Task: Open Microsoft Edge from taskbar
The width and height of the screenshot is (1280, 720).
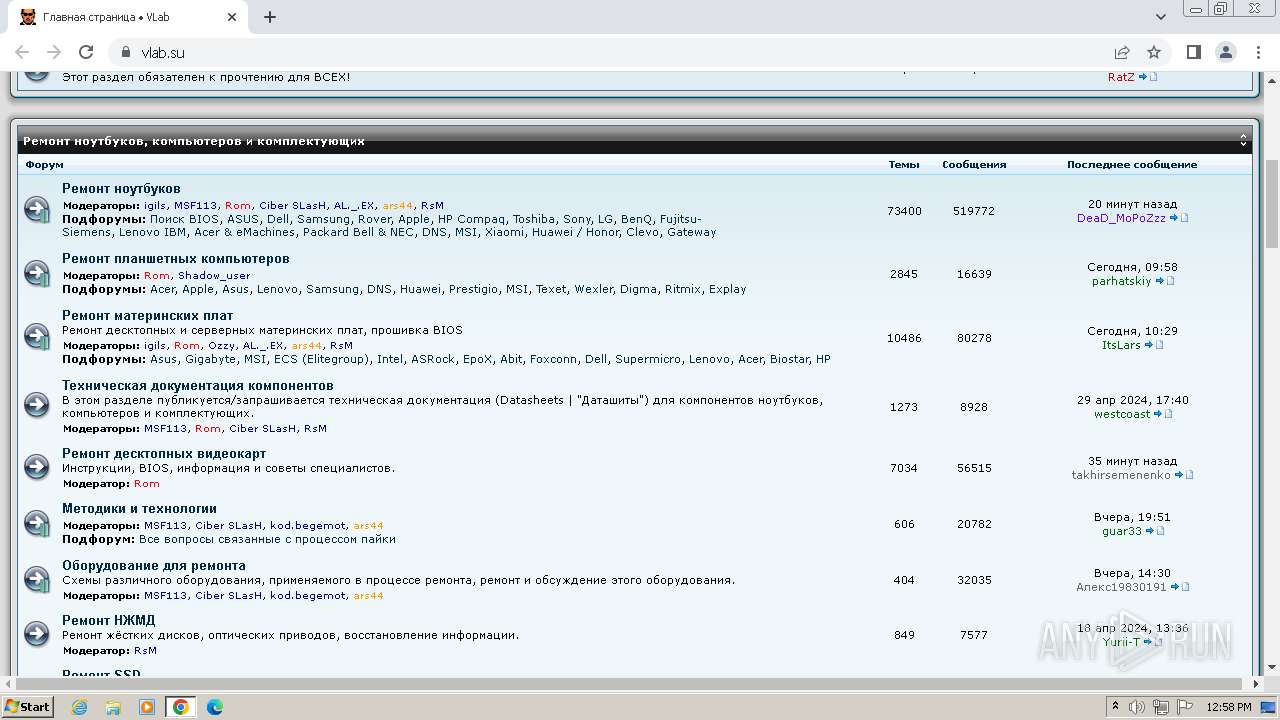Action: point(214,707)
